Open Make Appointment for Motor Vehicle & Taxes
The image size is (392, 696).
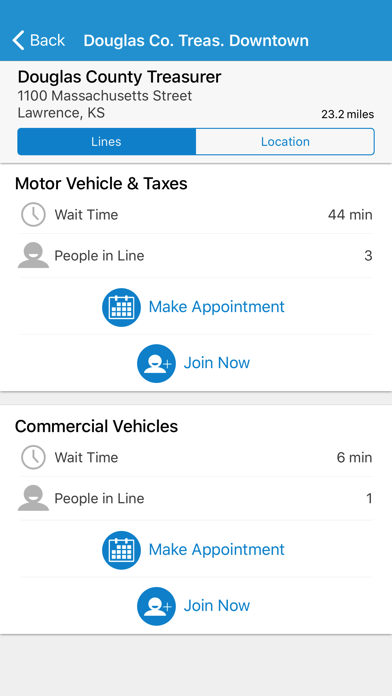[x=216, y=307]
